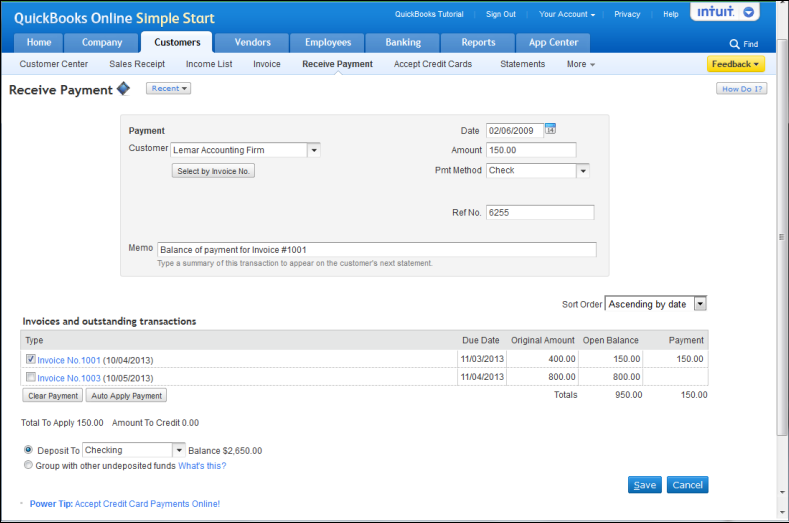The height and width of the screenshot is (523, 789).
Task: Switch to the Company tab
Action: 102,43
